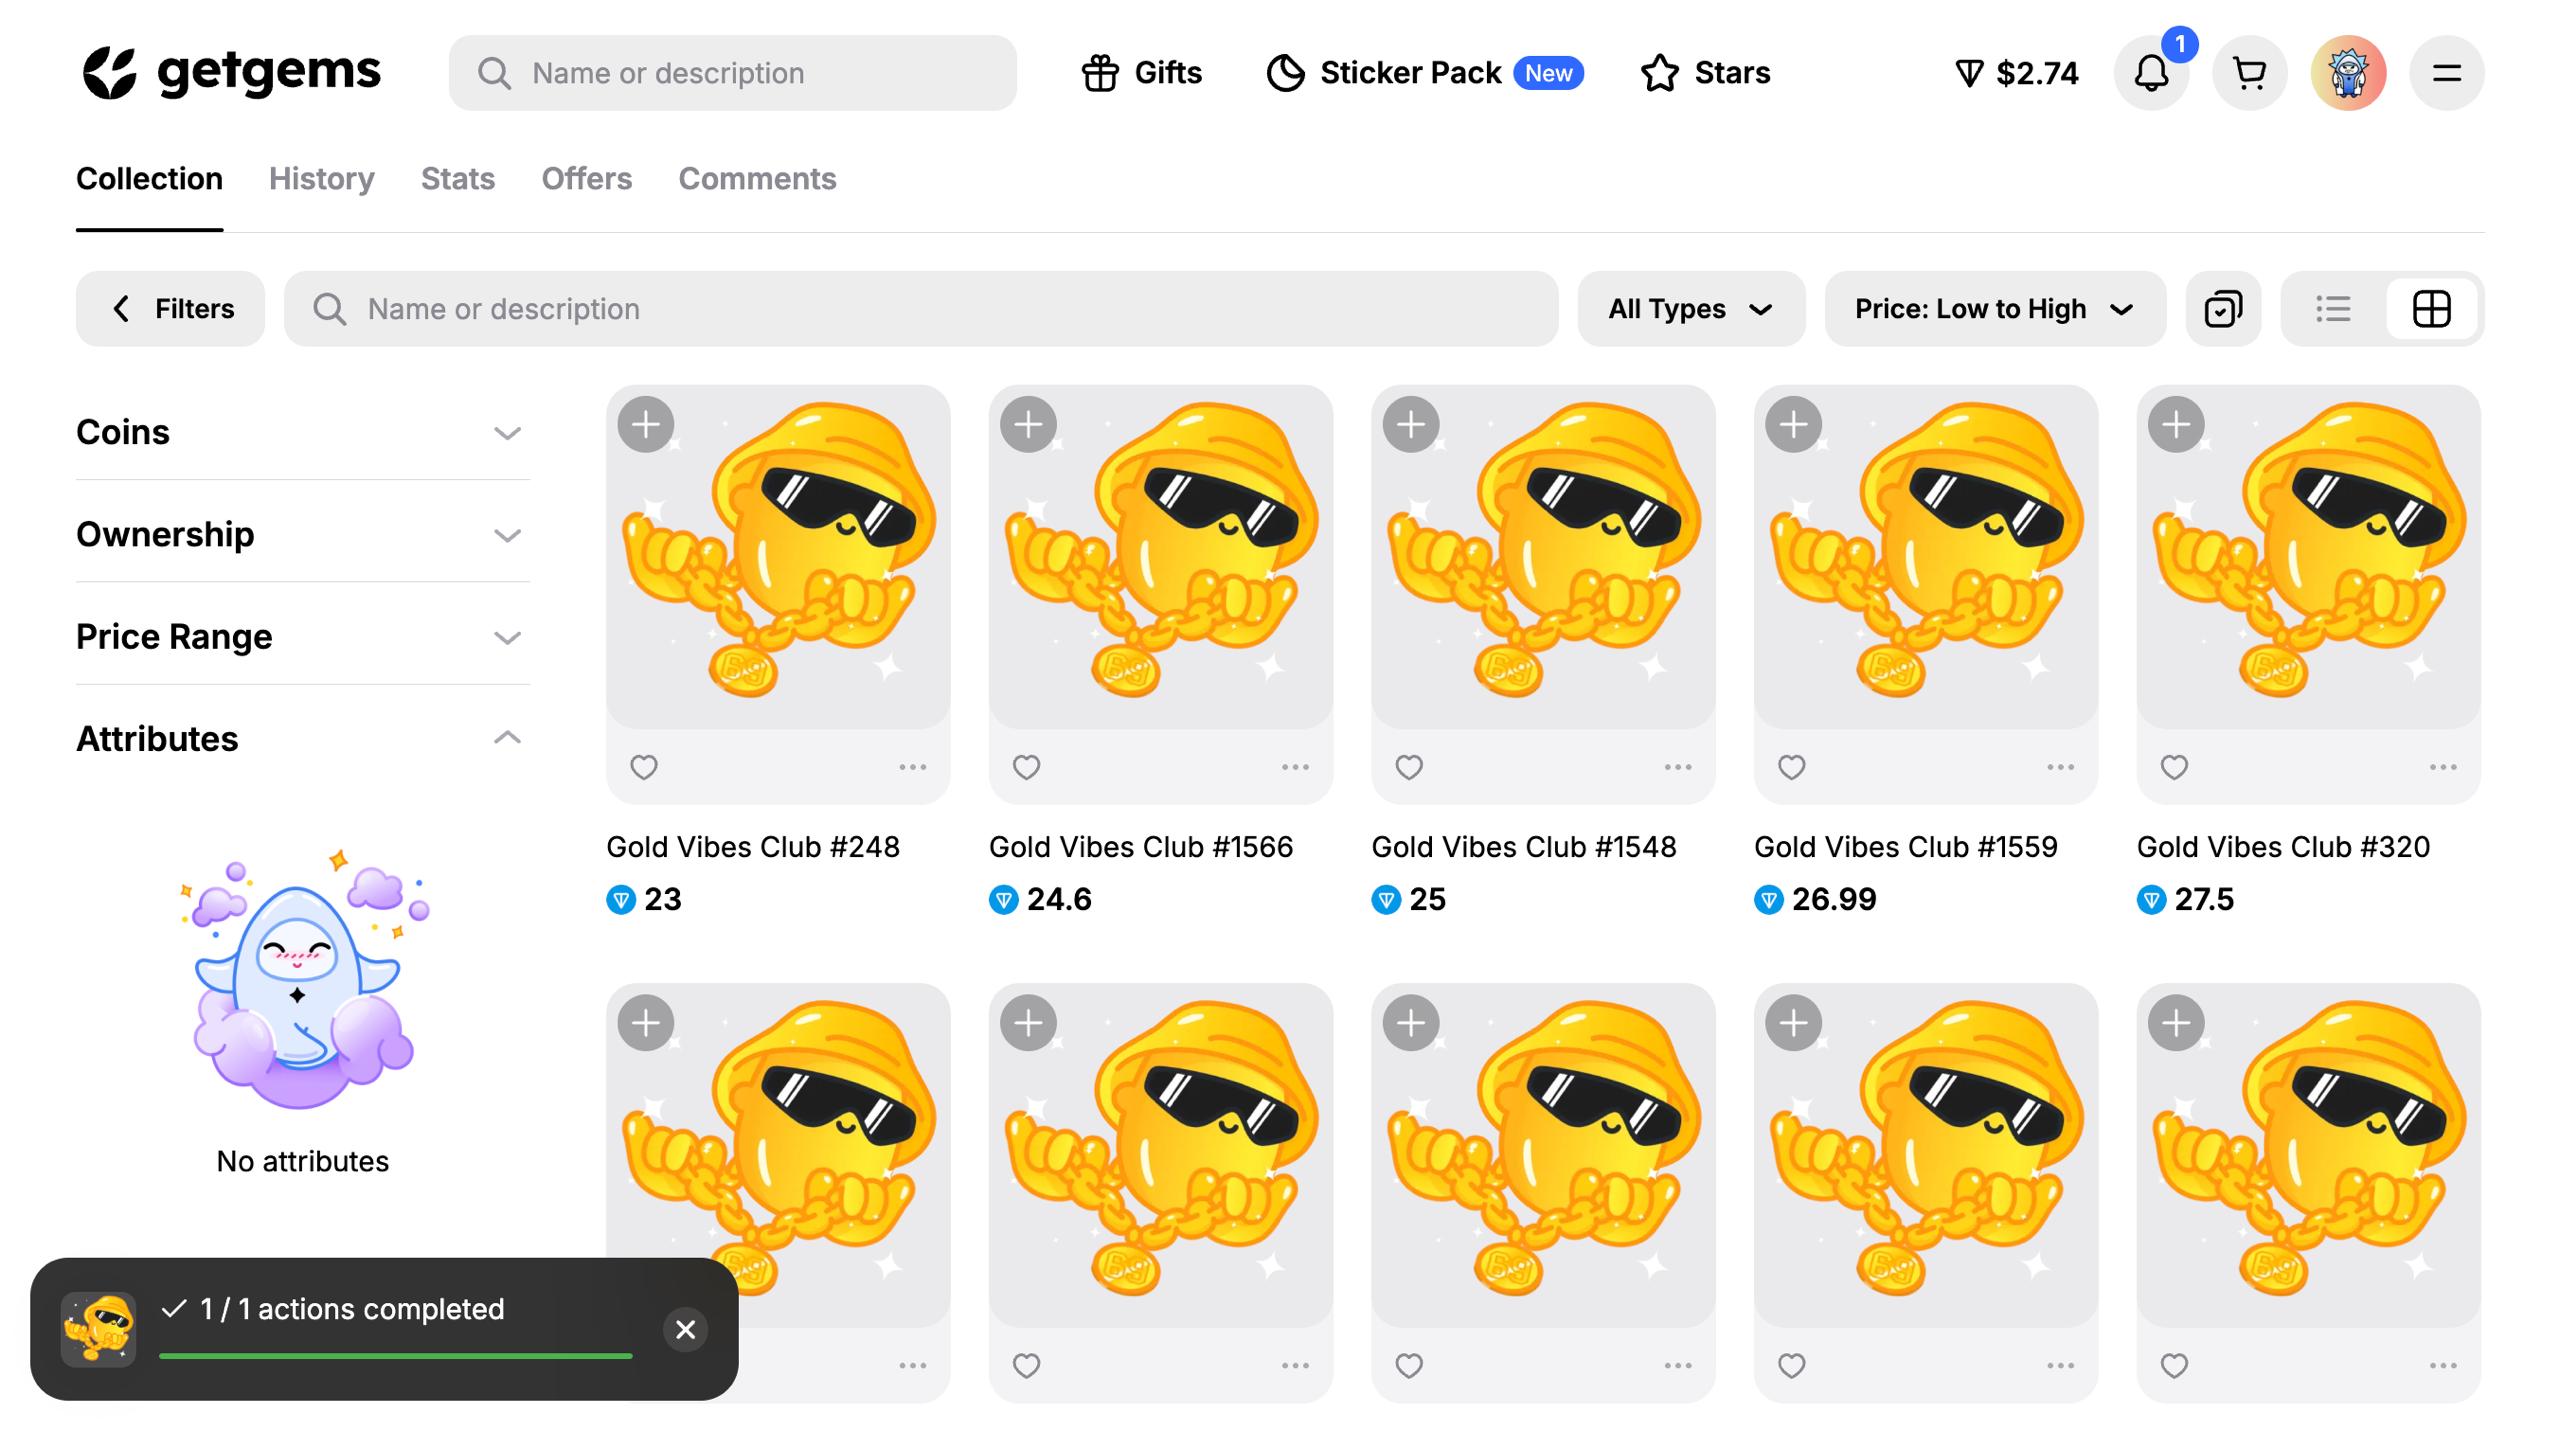The width and height of the screenshot is (2560, 1431).
Task: Enable multi-select mode icon
Action: (x=2223, y=309)
